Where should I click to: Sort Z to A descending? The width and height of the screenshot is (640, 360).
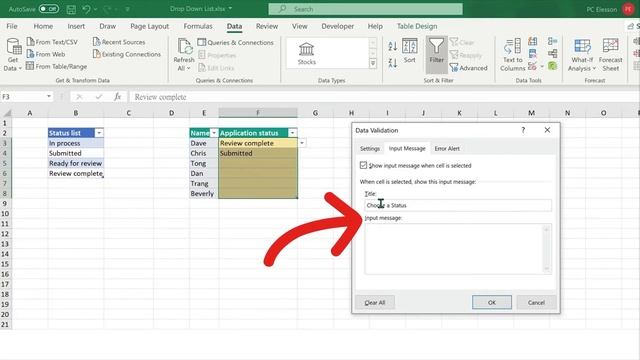click(393, 62)
